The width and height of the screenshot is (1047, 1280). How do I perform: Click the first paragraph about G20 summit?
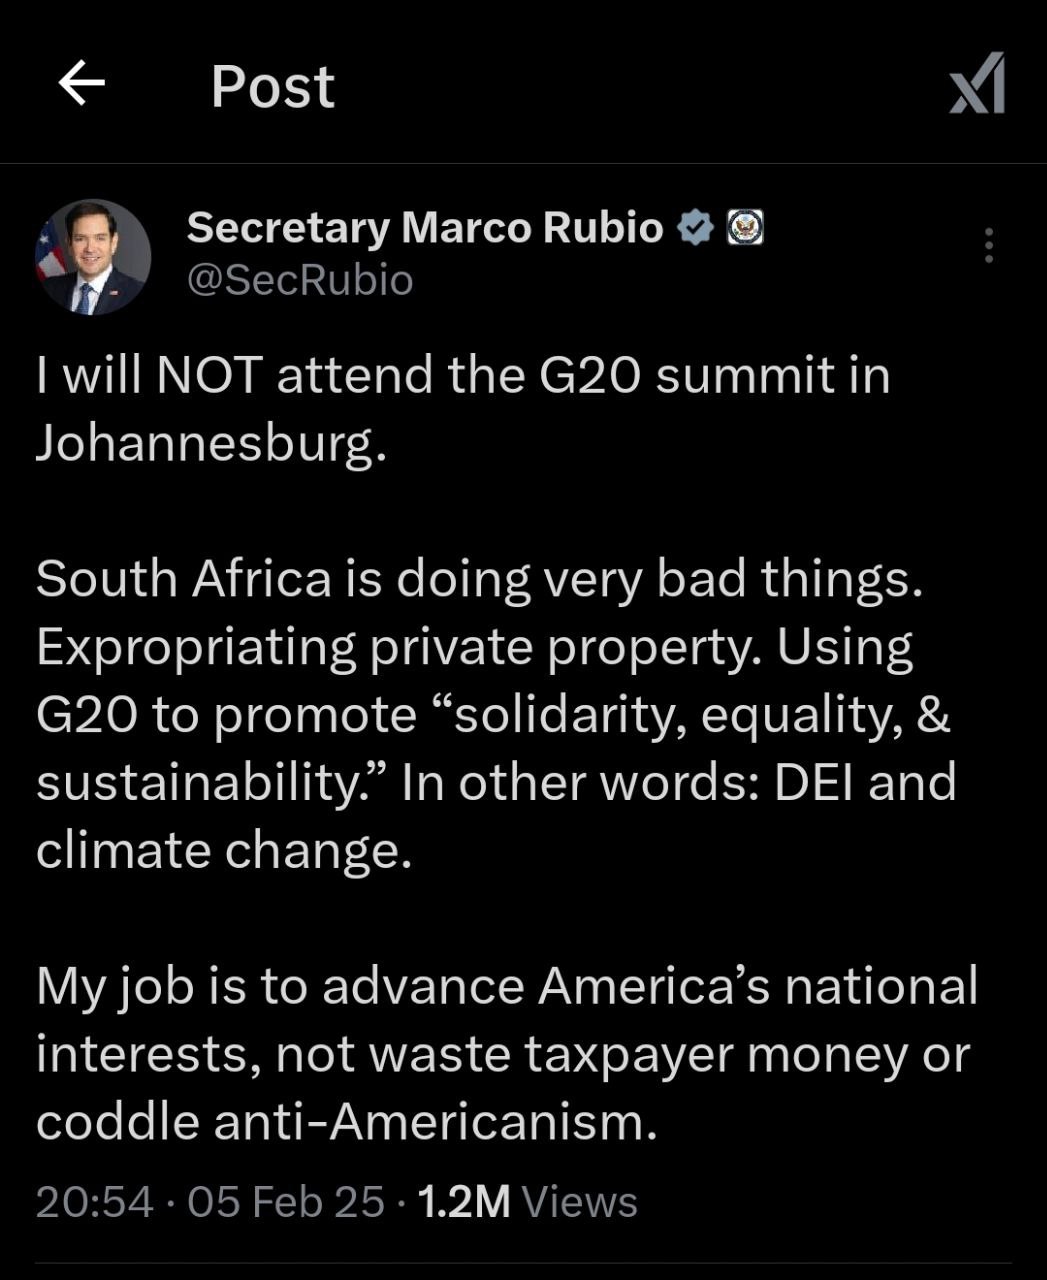[462, 376]
